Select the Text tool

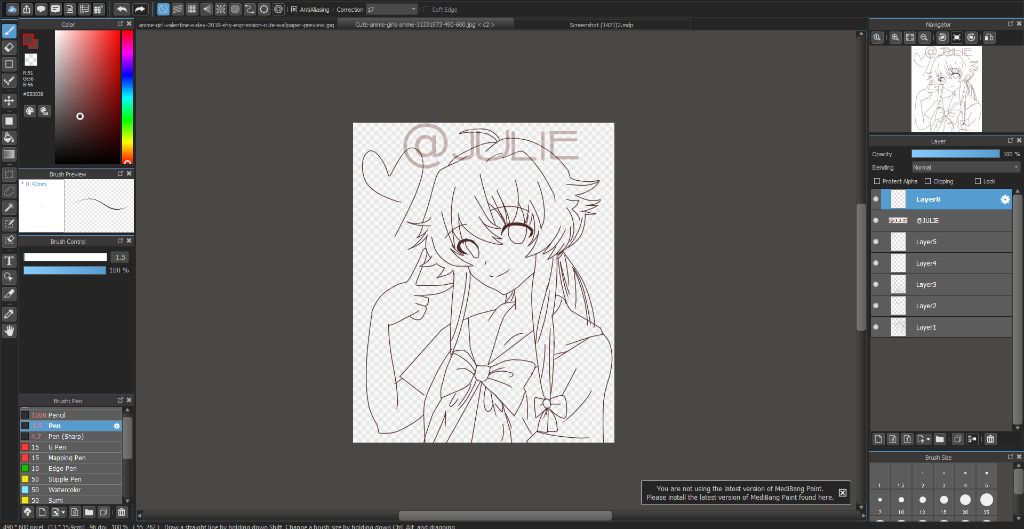pyautogui.click(x=9, y=261)
